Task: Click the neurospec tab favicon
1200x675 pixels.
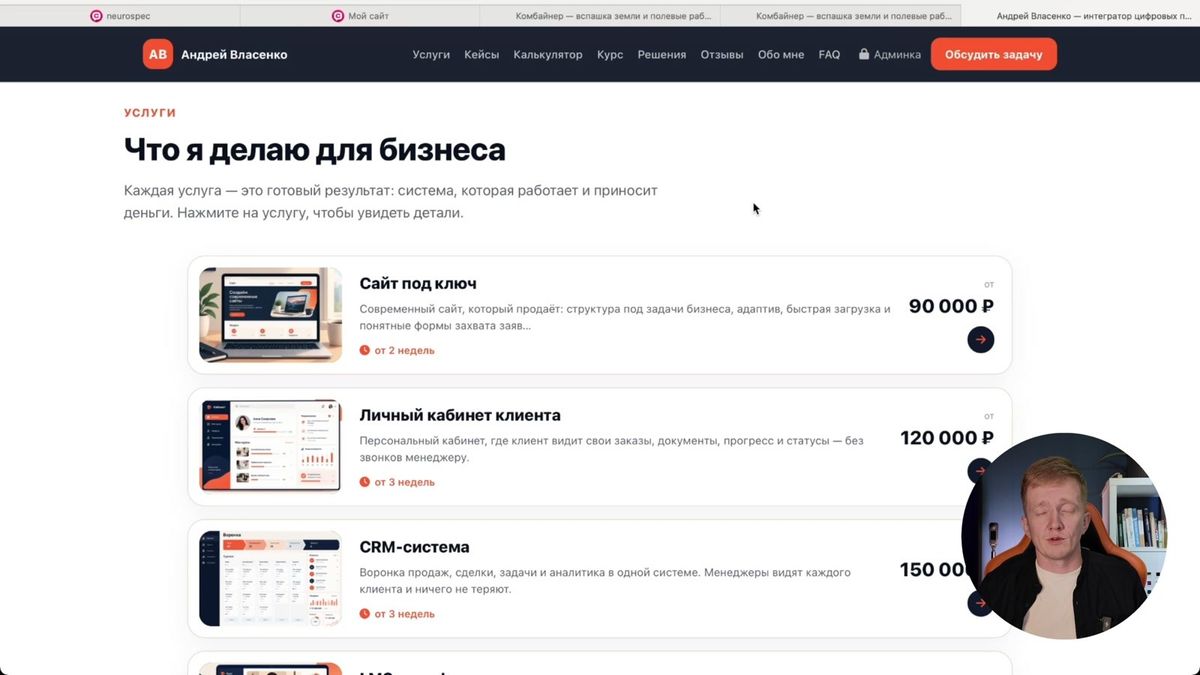Action: point(96,16)
